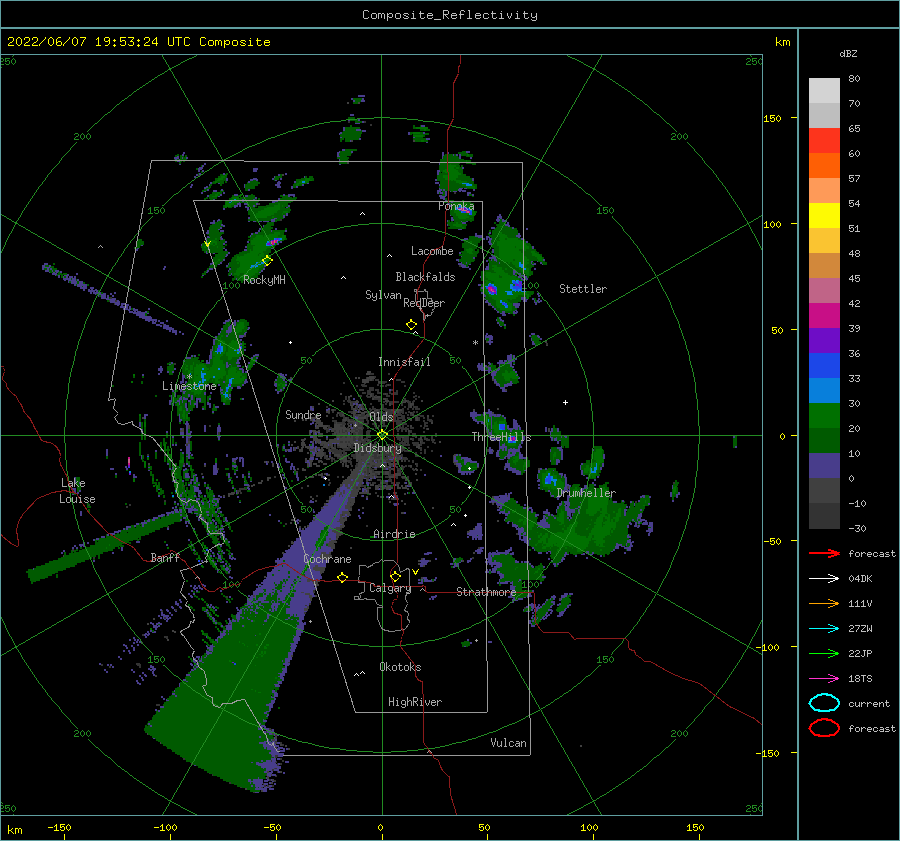Click the Stettler town label
Viewport: 900px width, 841px height.
point(583,289)
